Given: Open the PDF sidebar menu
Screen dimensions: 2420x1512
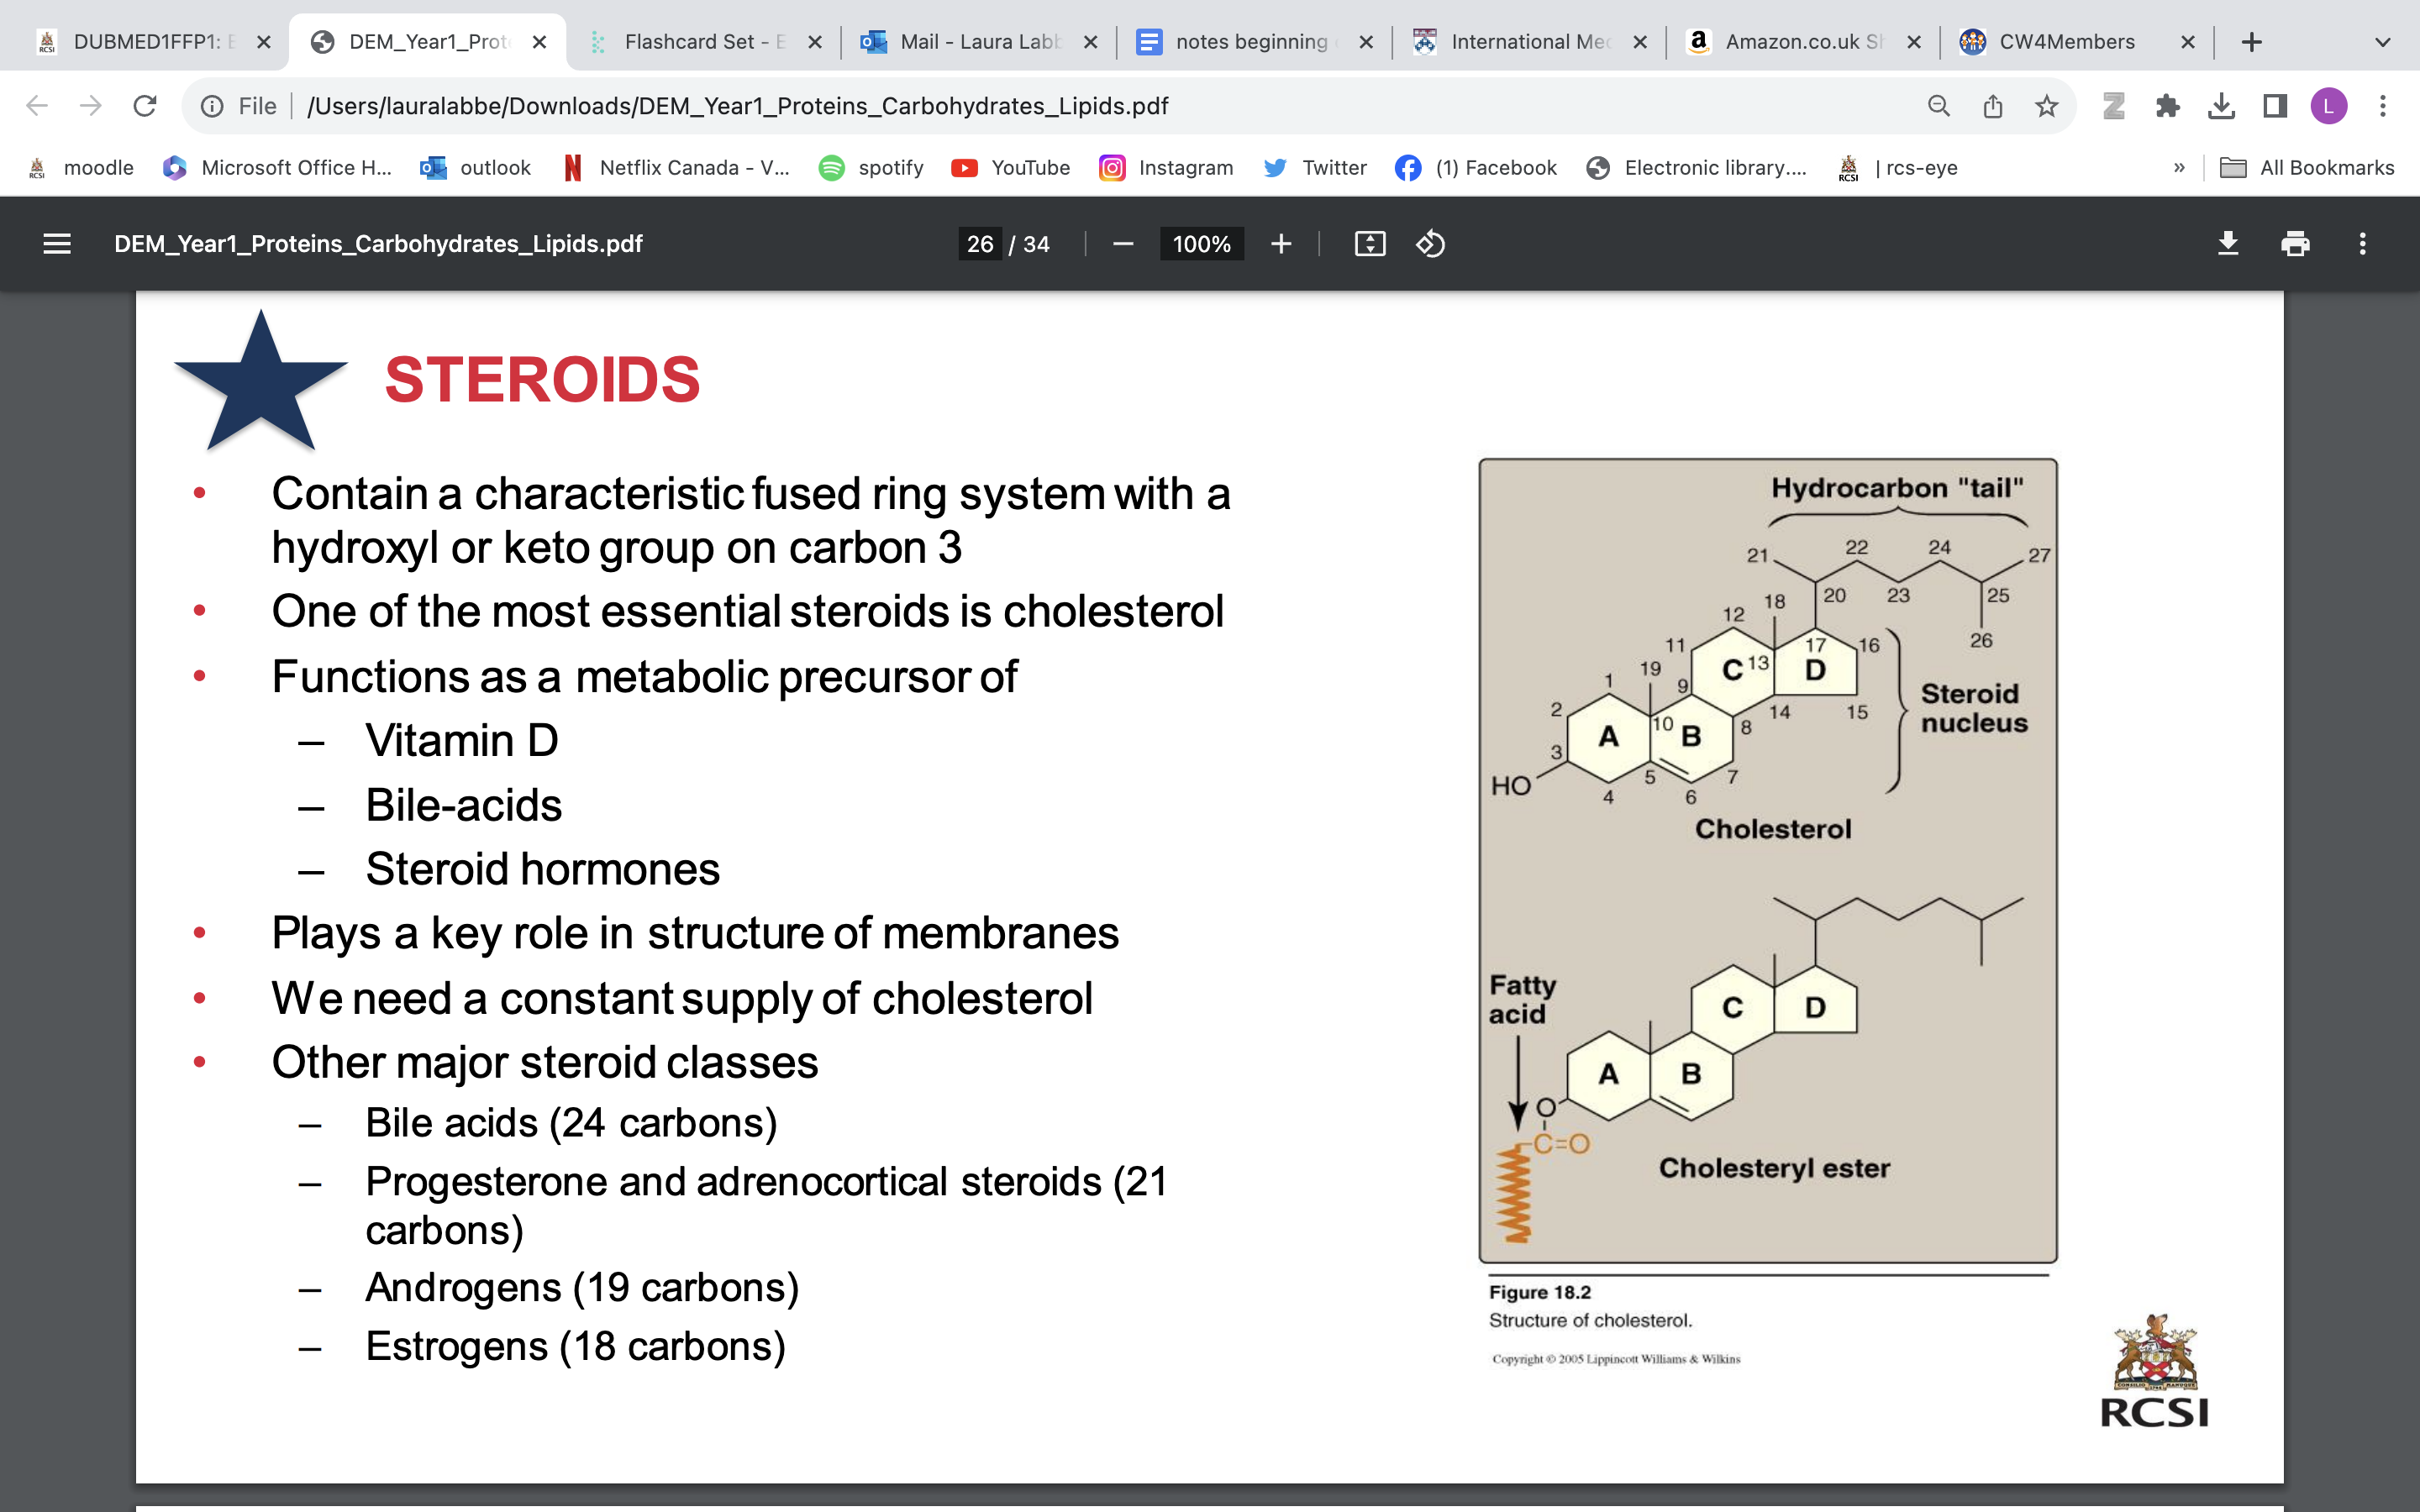Looking at the screenshot, I should click(x=57, y=243).
